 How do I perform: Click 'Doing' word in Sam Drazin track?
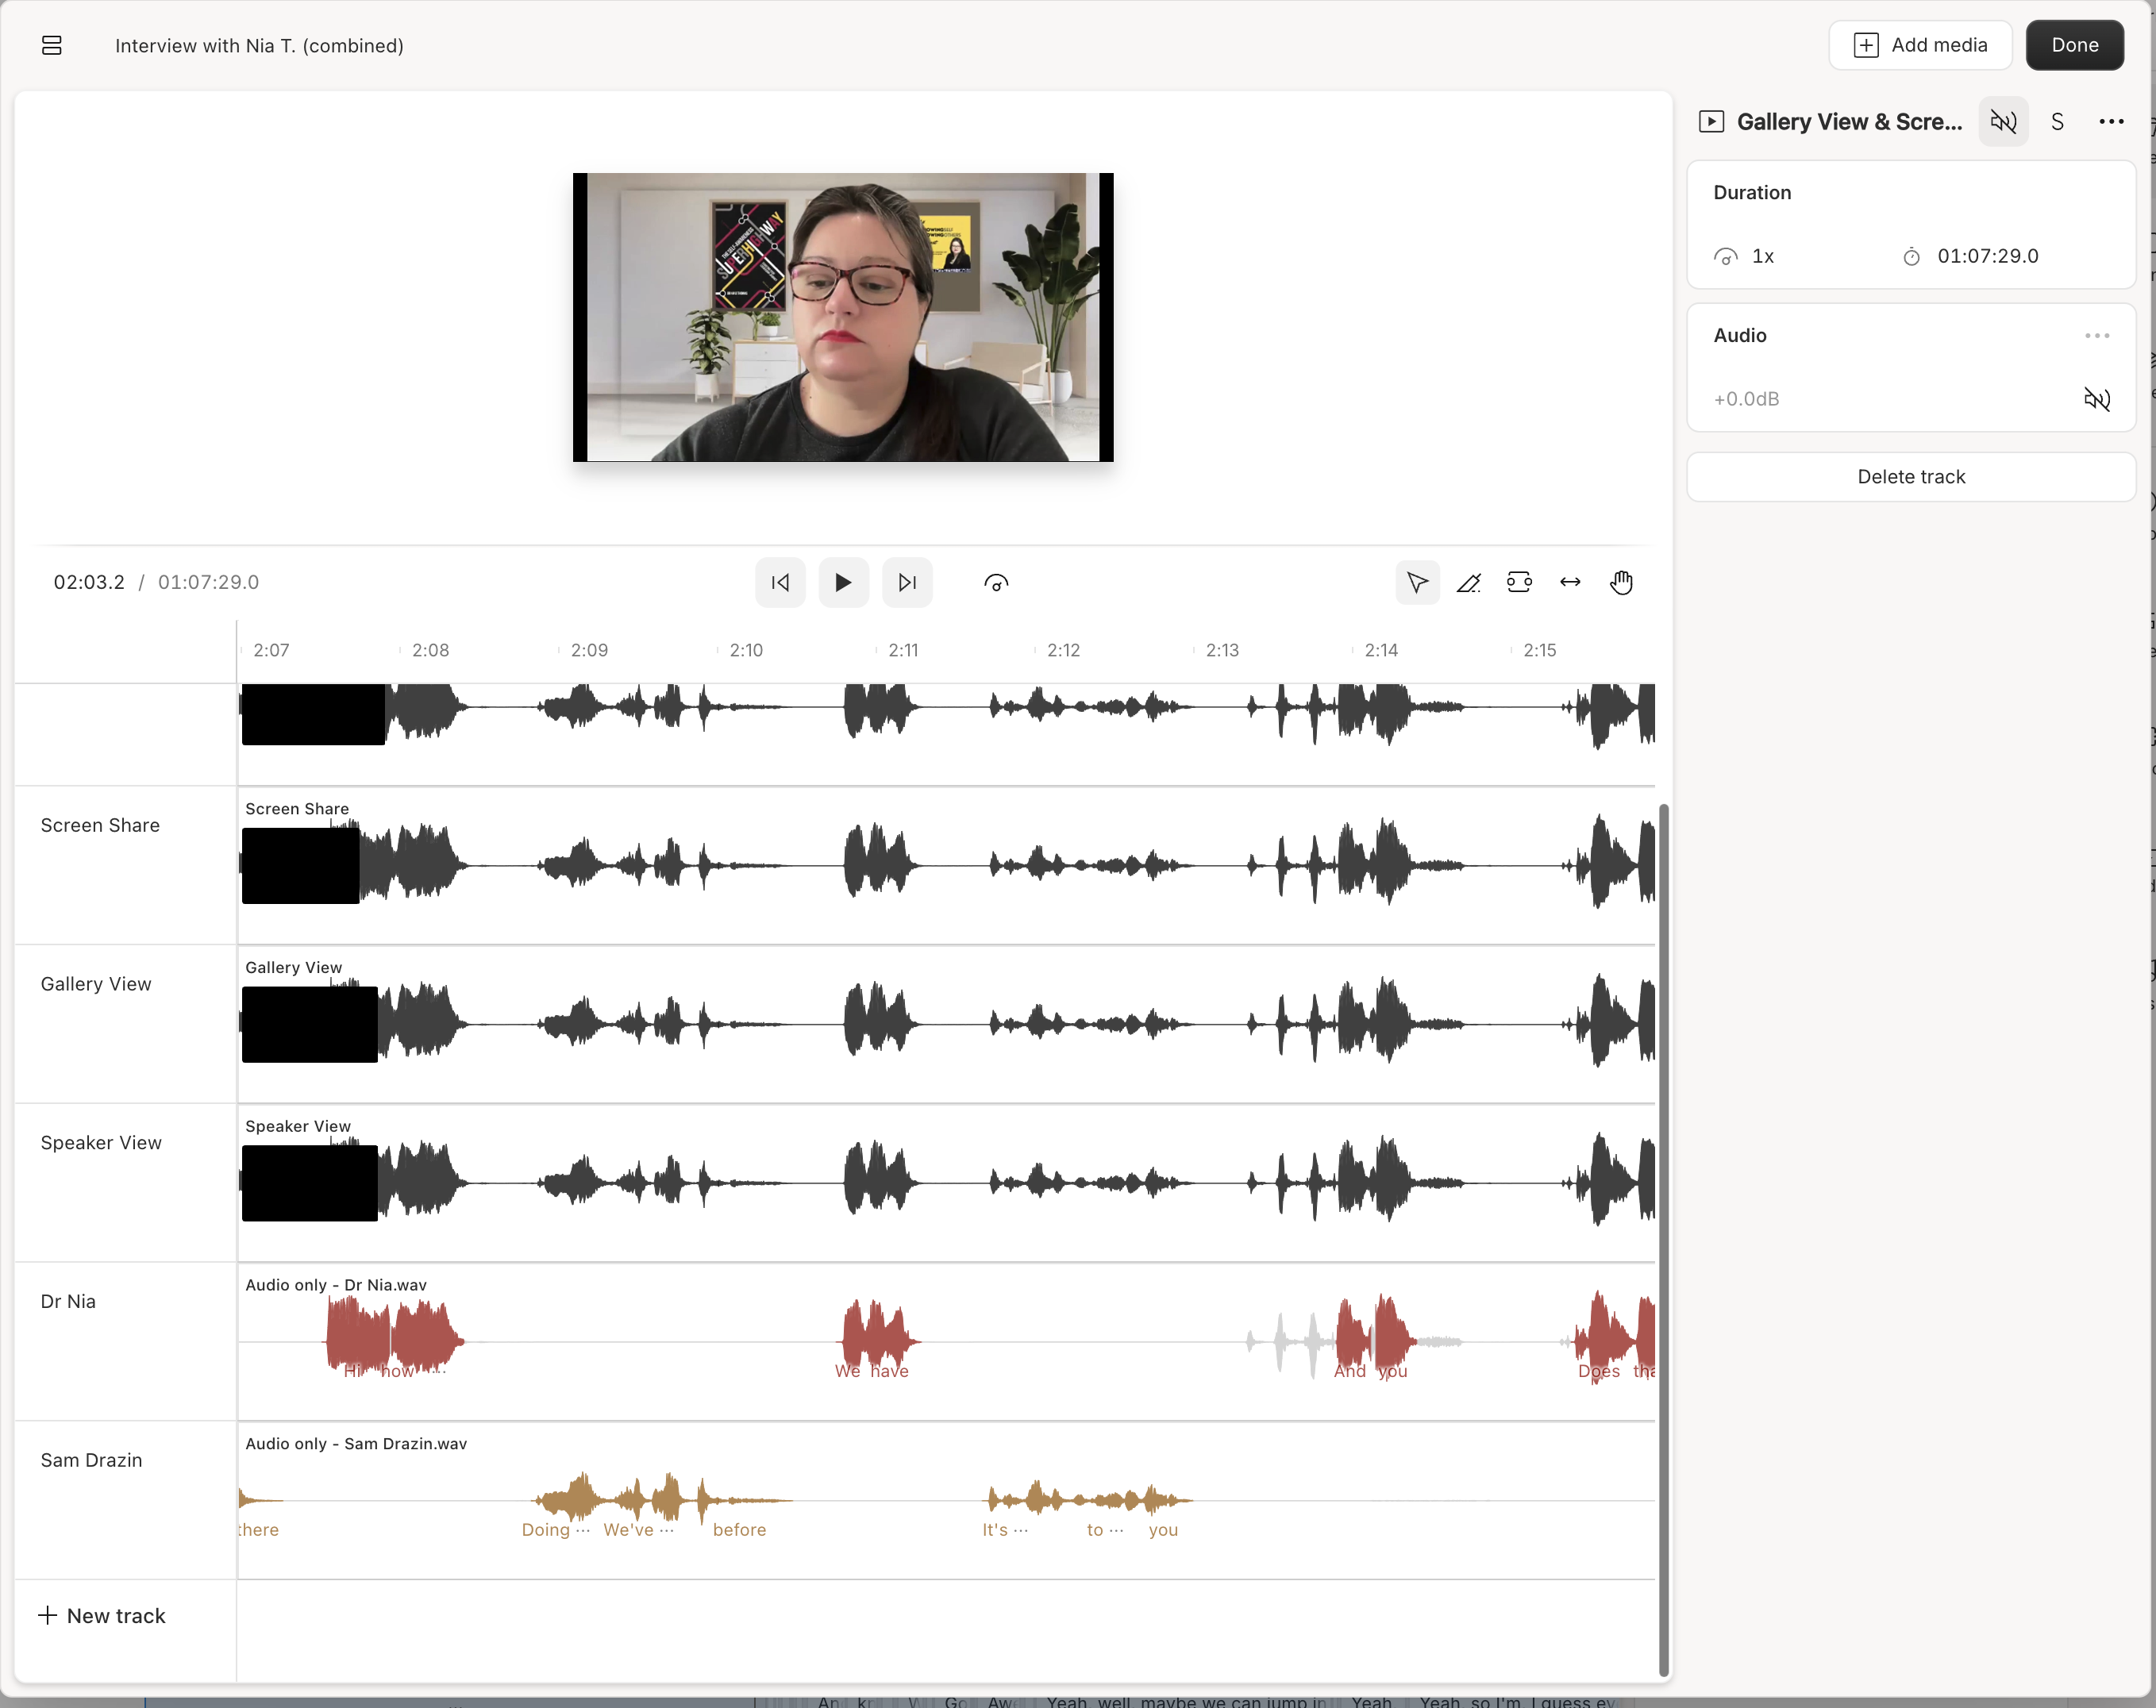pos(545,1530)
